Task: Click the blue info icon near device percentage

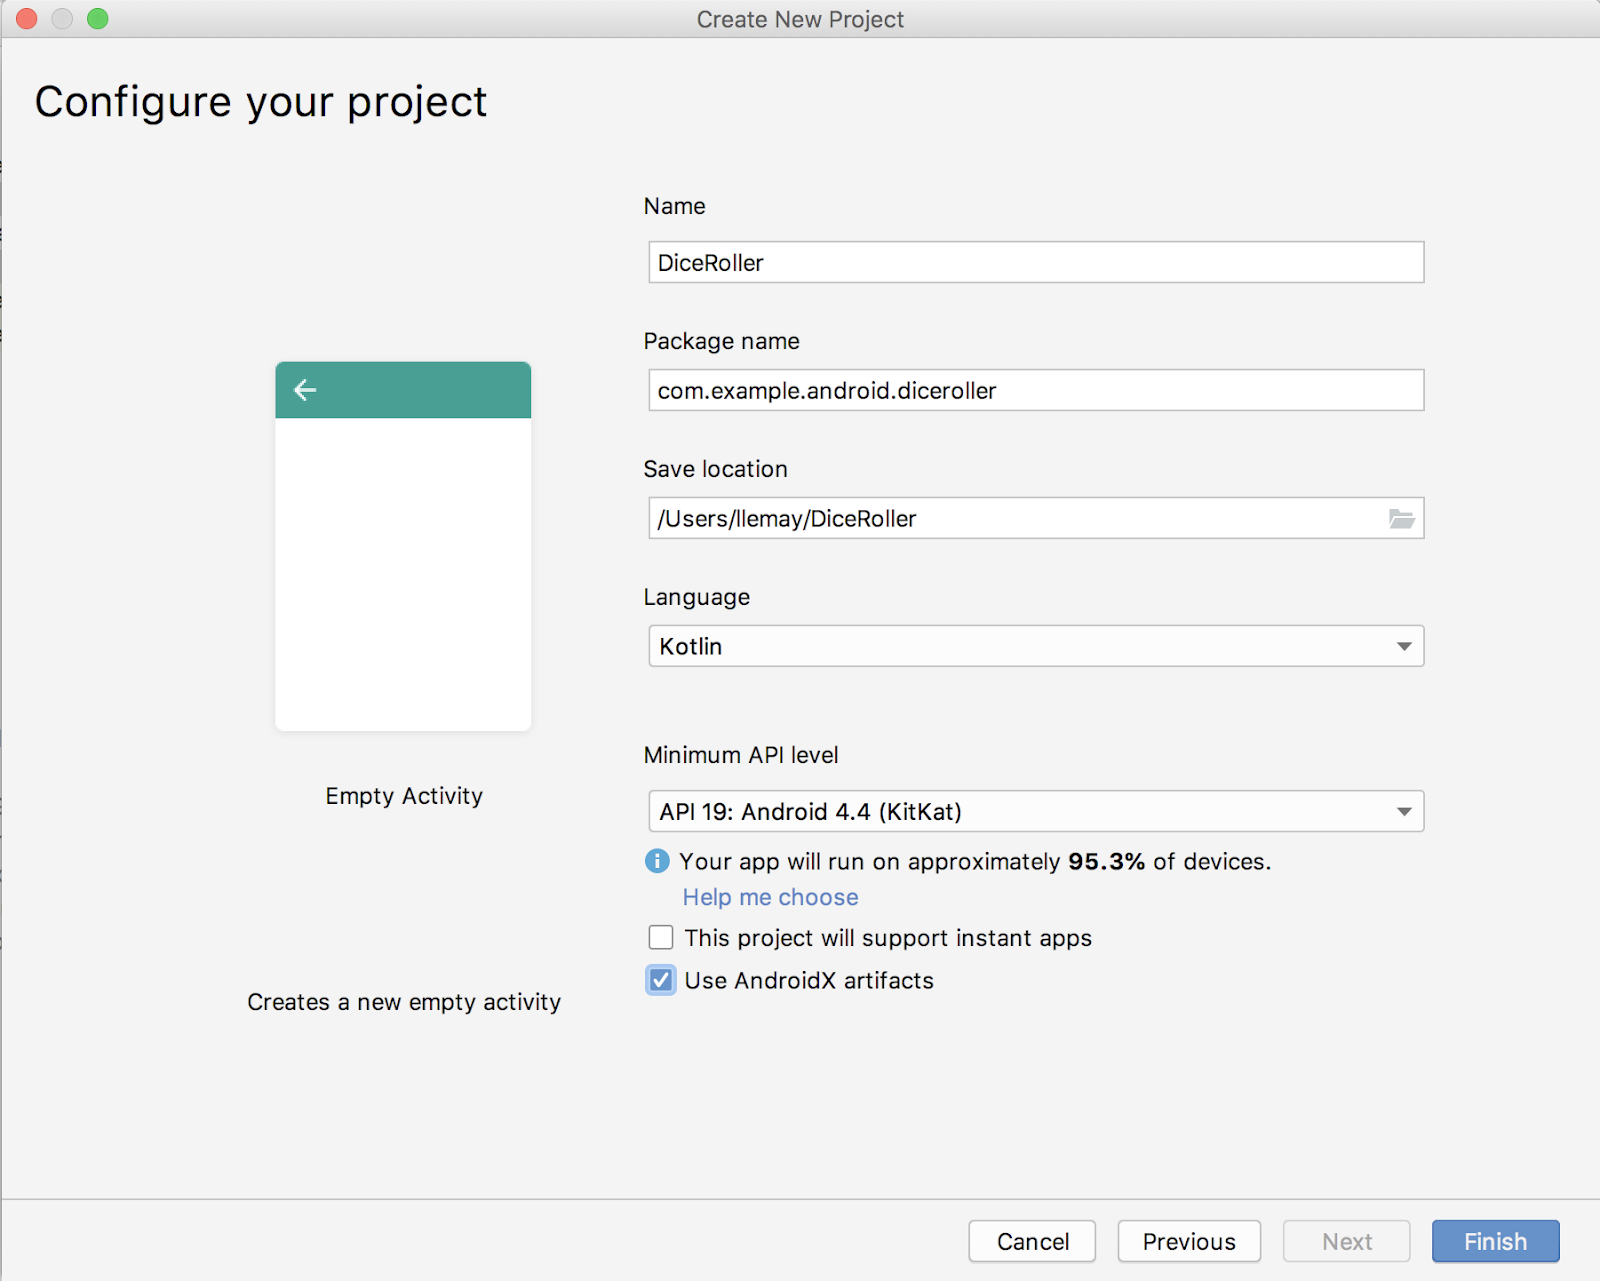Action: pos(657,861)
